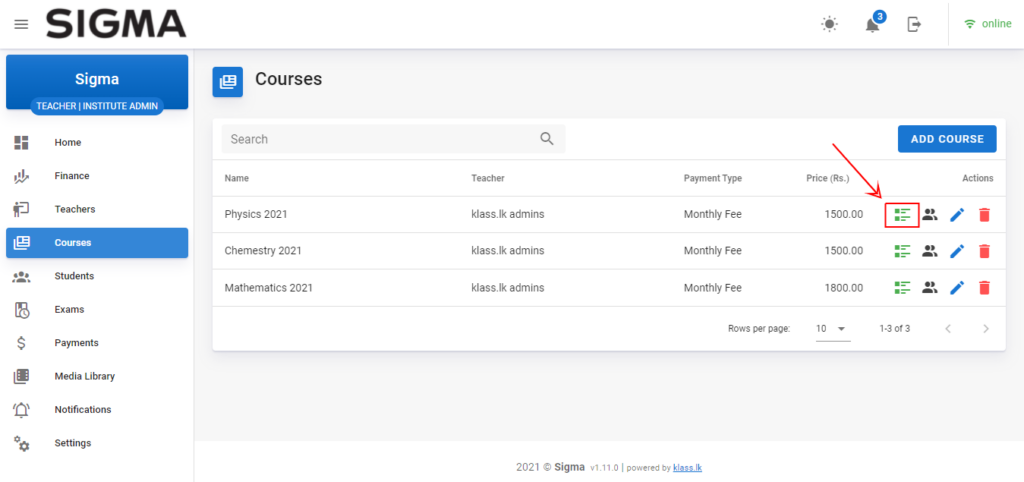Toggle the hamburger sidebar menu
Image resolution: width=1024 pixels, height=482 pixels.
[21, 24]
